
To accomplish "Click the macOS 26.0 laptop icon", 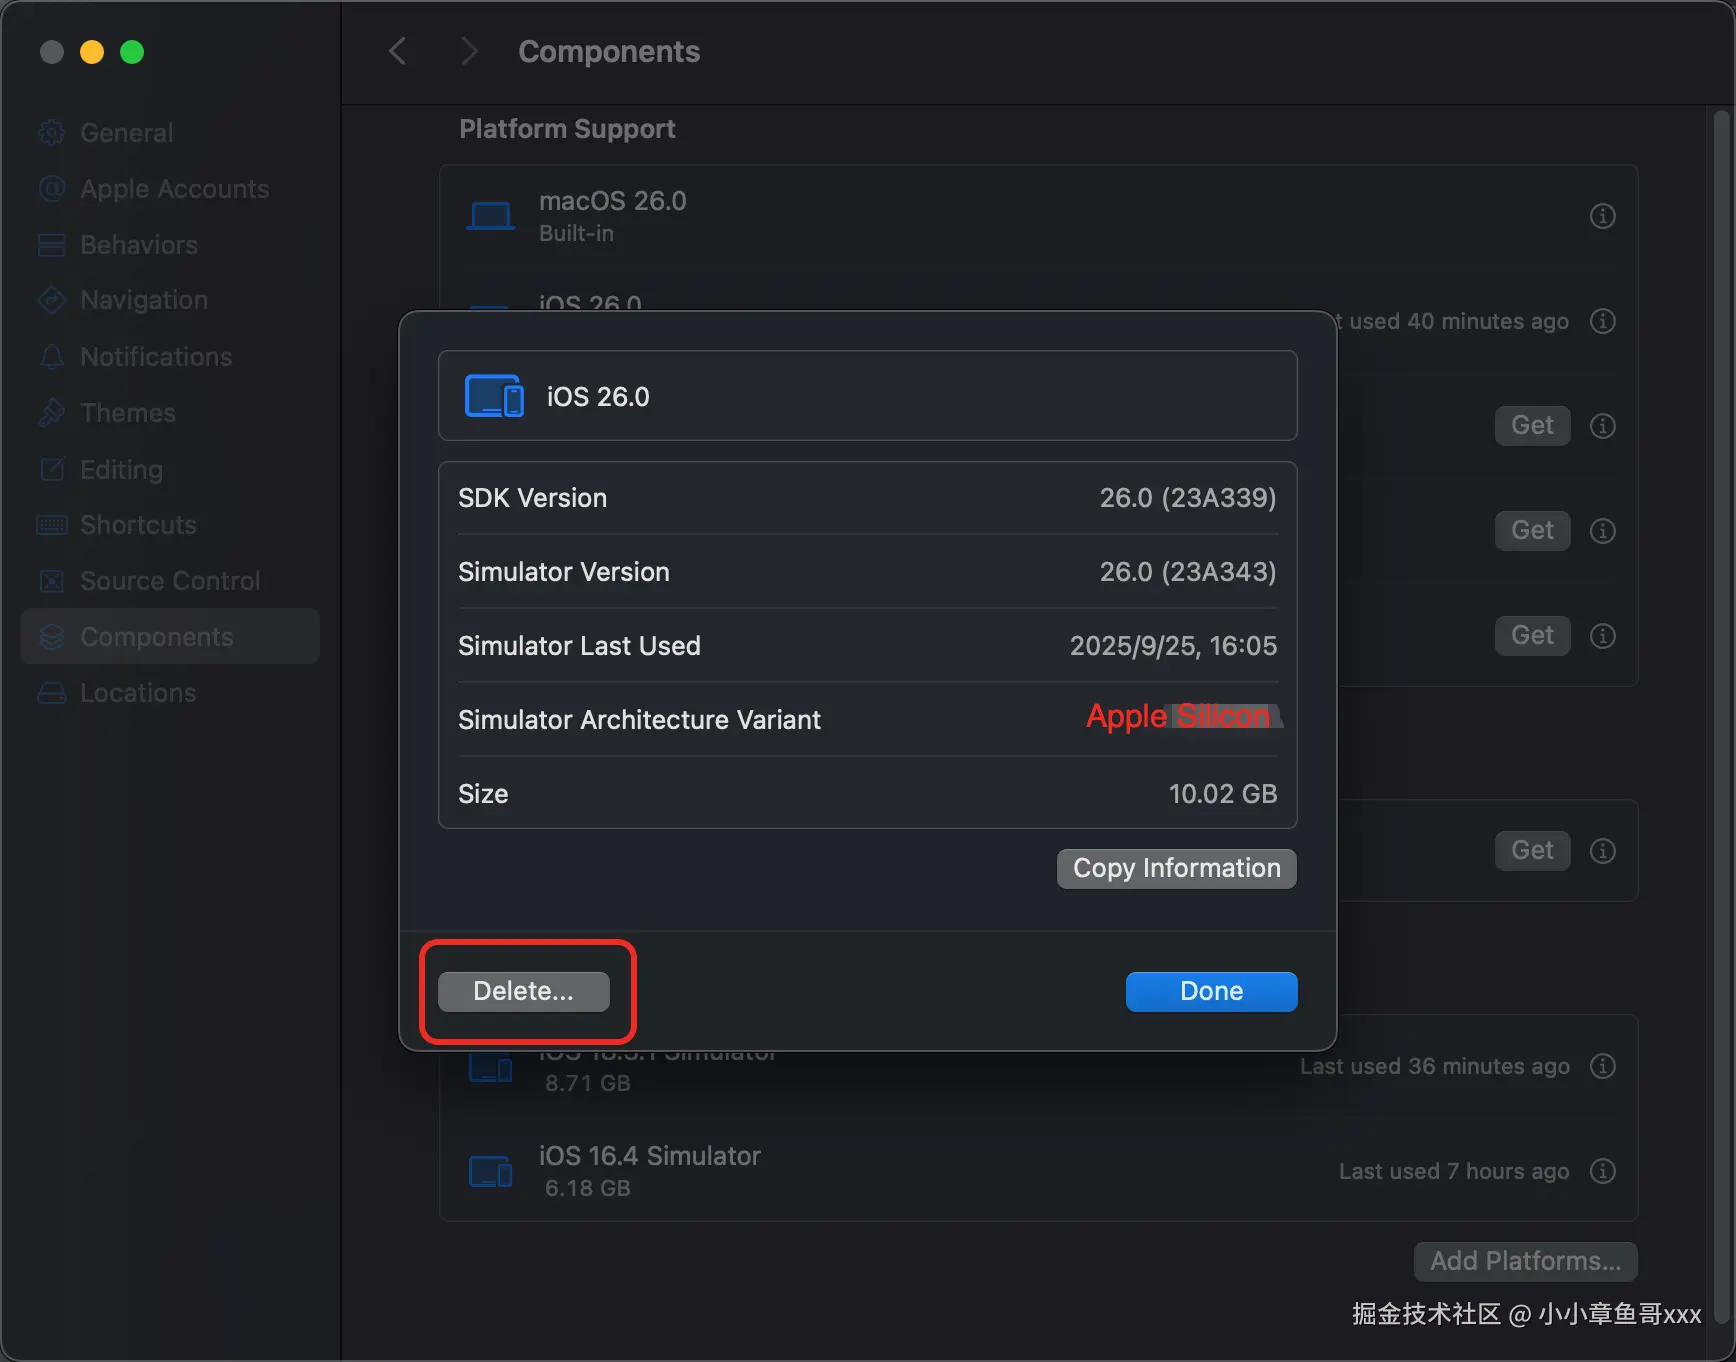I will click(491, 216).
